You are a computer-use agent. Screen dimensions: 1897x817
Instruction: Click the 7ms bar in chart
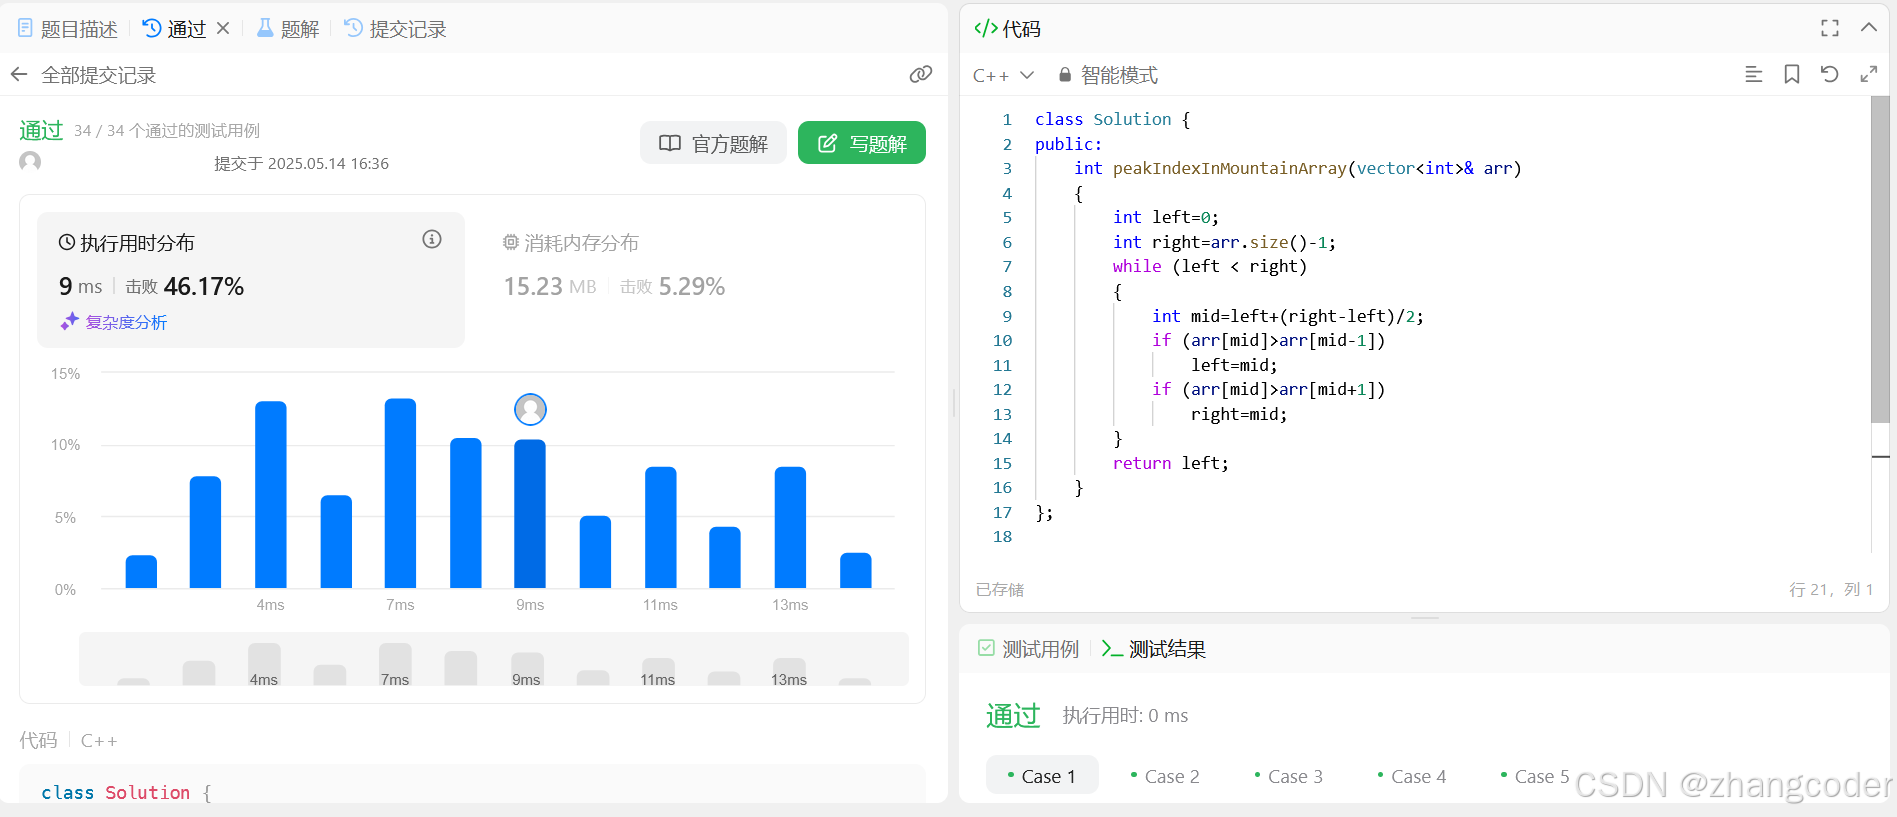click(x=400, y=493)
